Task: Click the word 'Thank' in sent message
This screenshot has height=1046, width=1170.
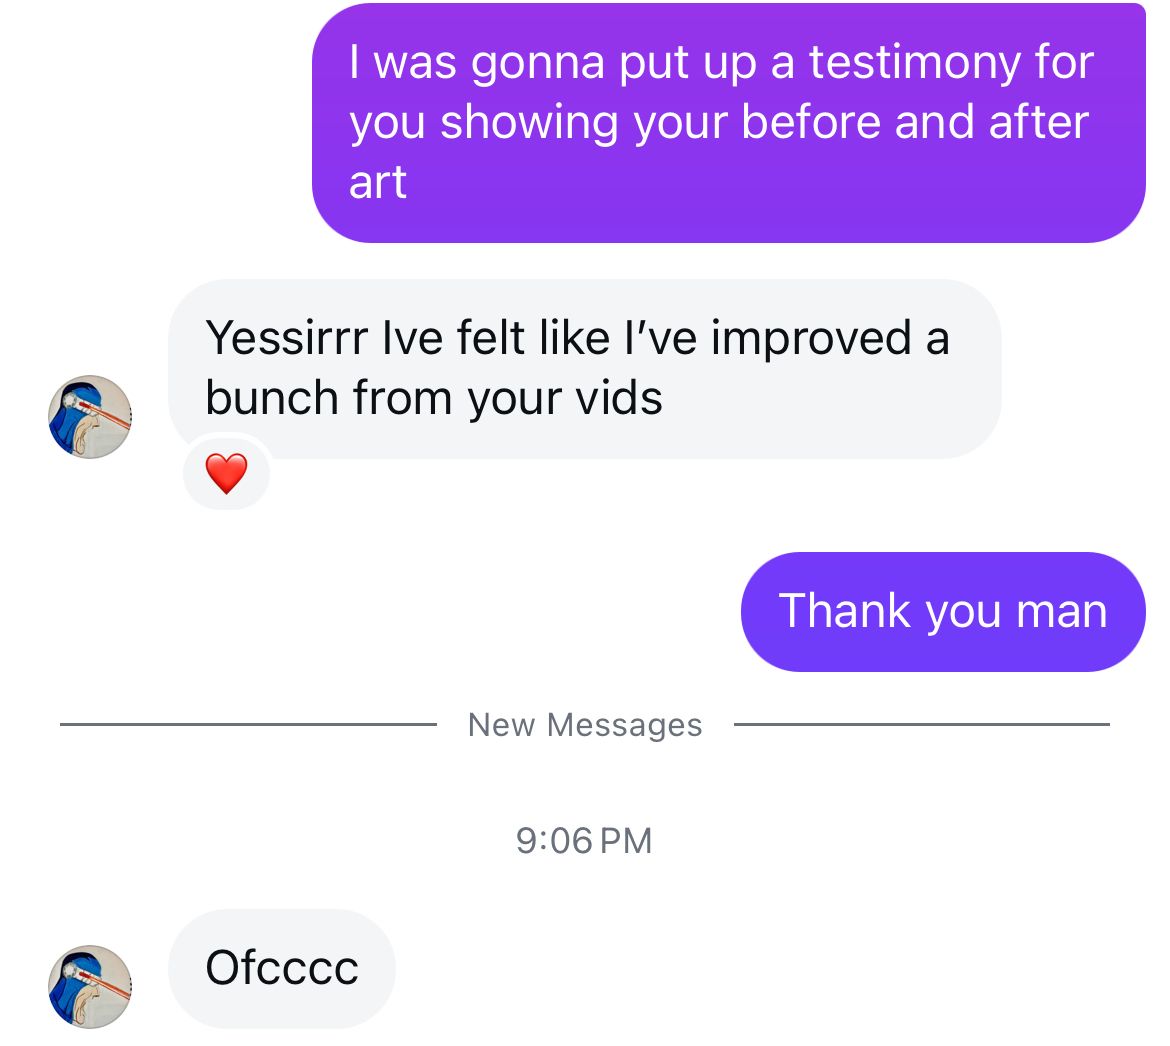Action: click(x=845, y=611)
